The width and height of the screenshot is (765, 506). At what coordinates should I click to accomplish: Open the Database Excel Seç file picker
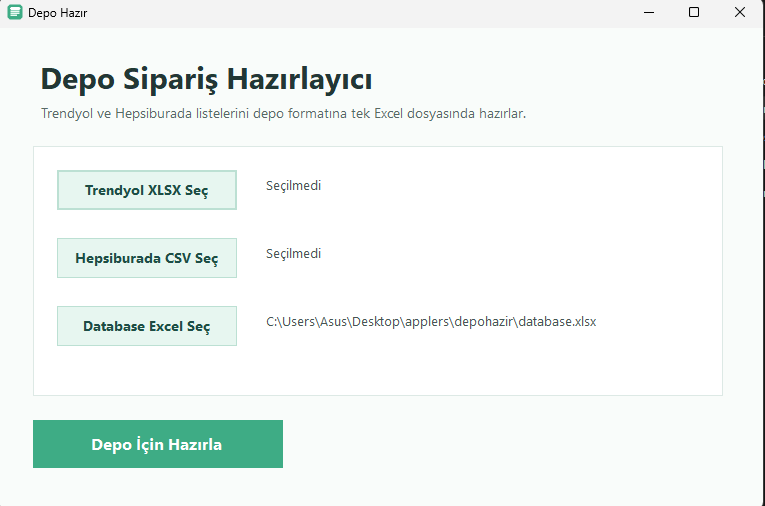coord(147,326)
